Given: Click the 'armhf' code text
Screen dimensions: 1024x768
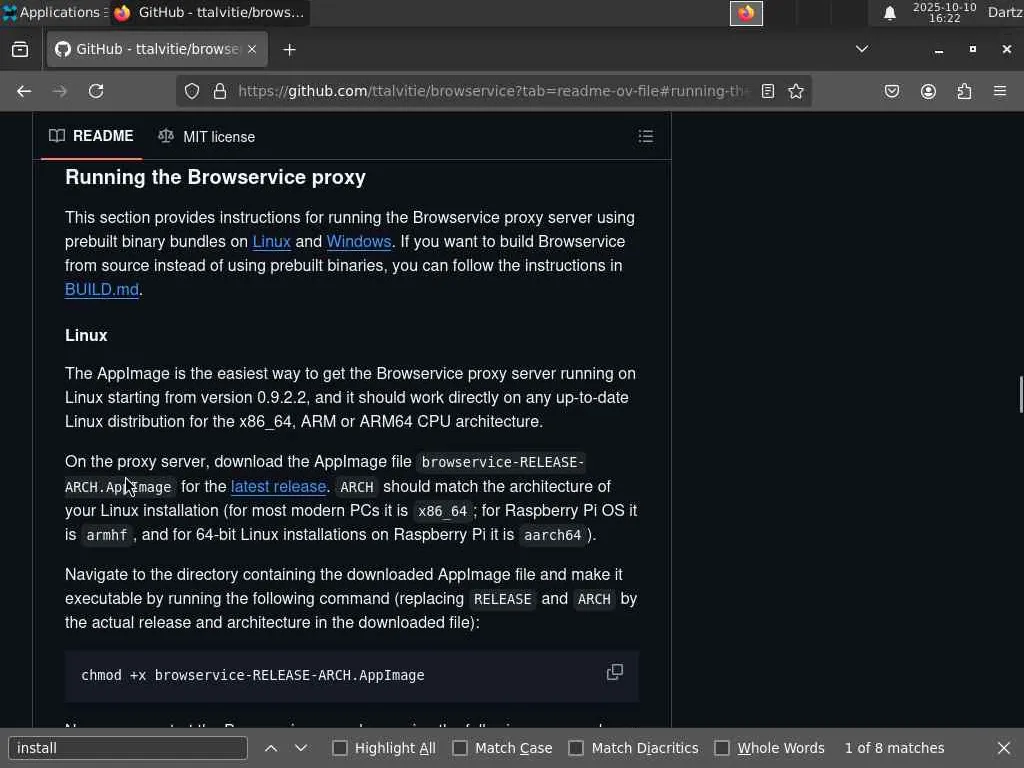Looking at the screenshot, I should tap(106, 536).
